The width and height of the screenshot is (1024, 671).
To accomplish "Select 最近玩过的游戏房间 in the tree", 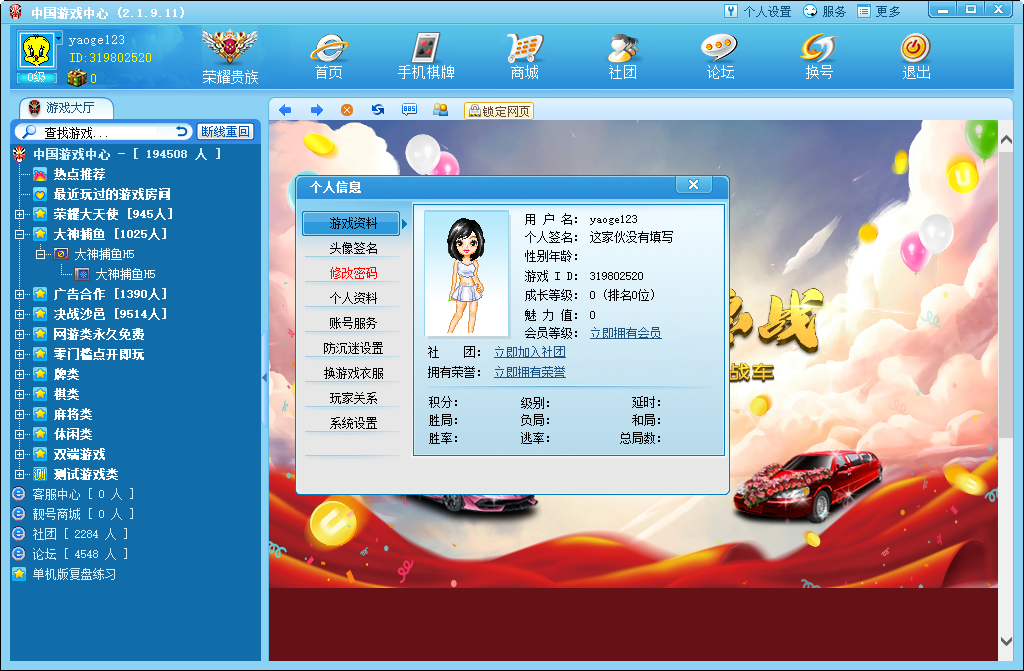I will [112, 194].
